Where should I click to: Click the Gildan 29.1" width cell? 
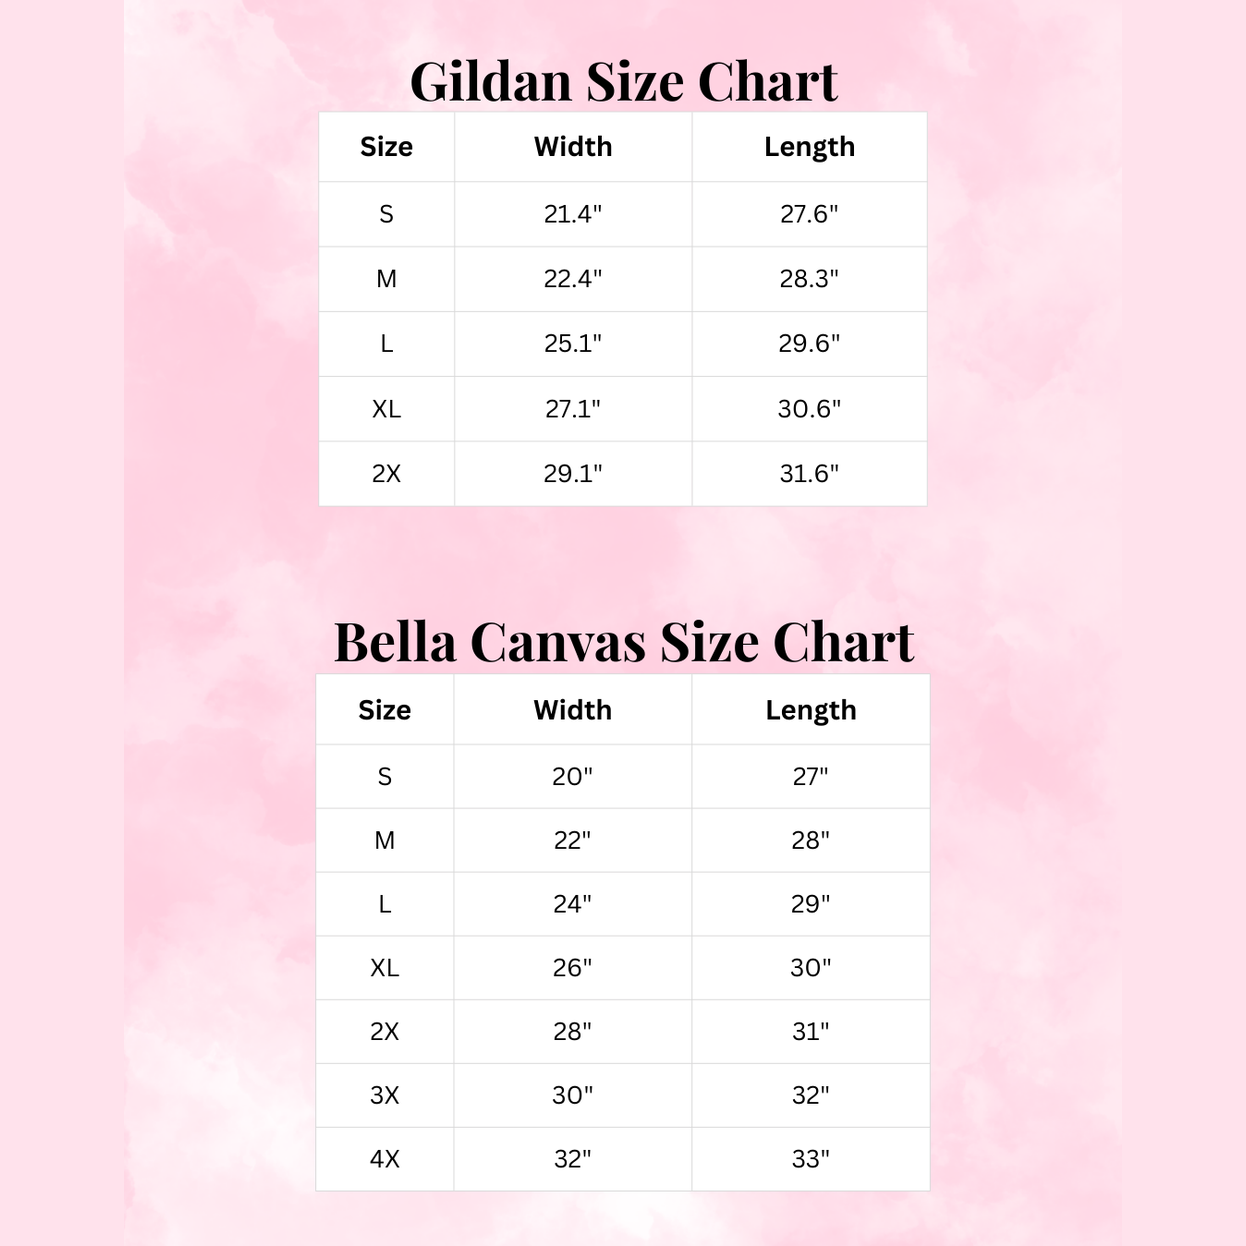point(573,474)
